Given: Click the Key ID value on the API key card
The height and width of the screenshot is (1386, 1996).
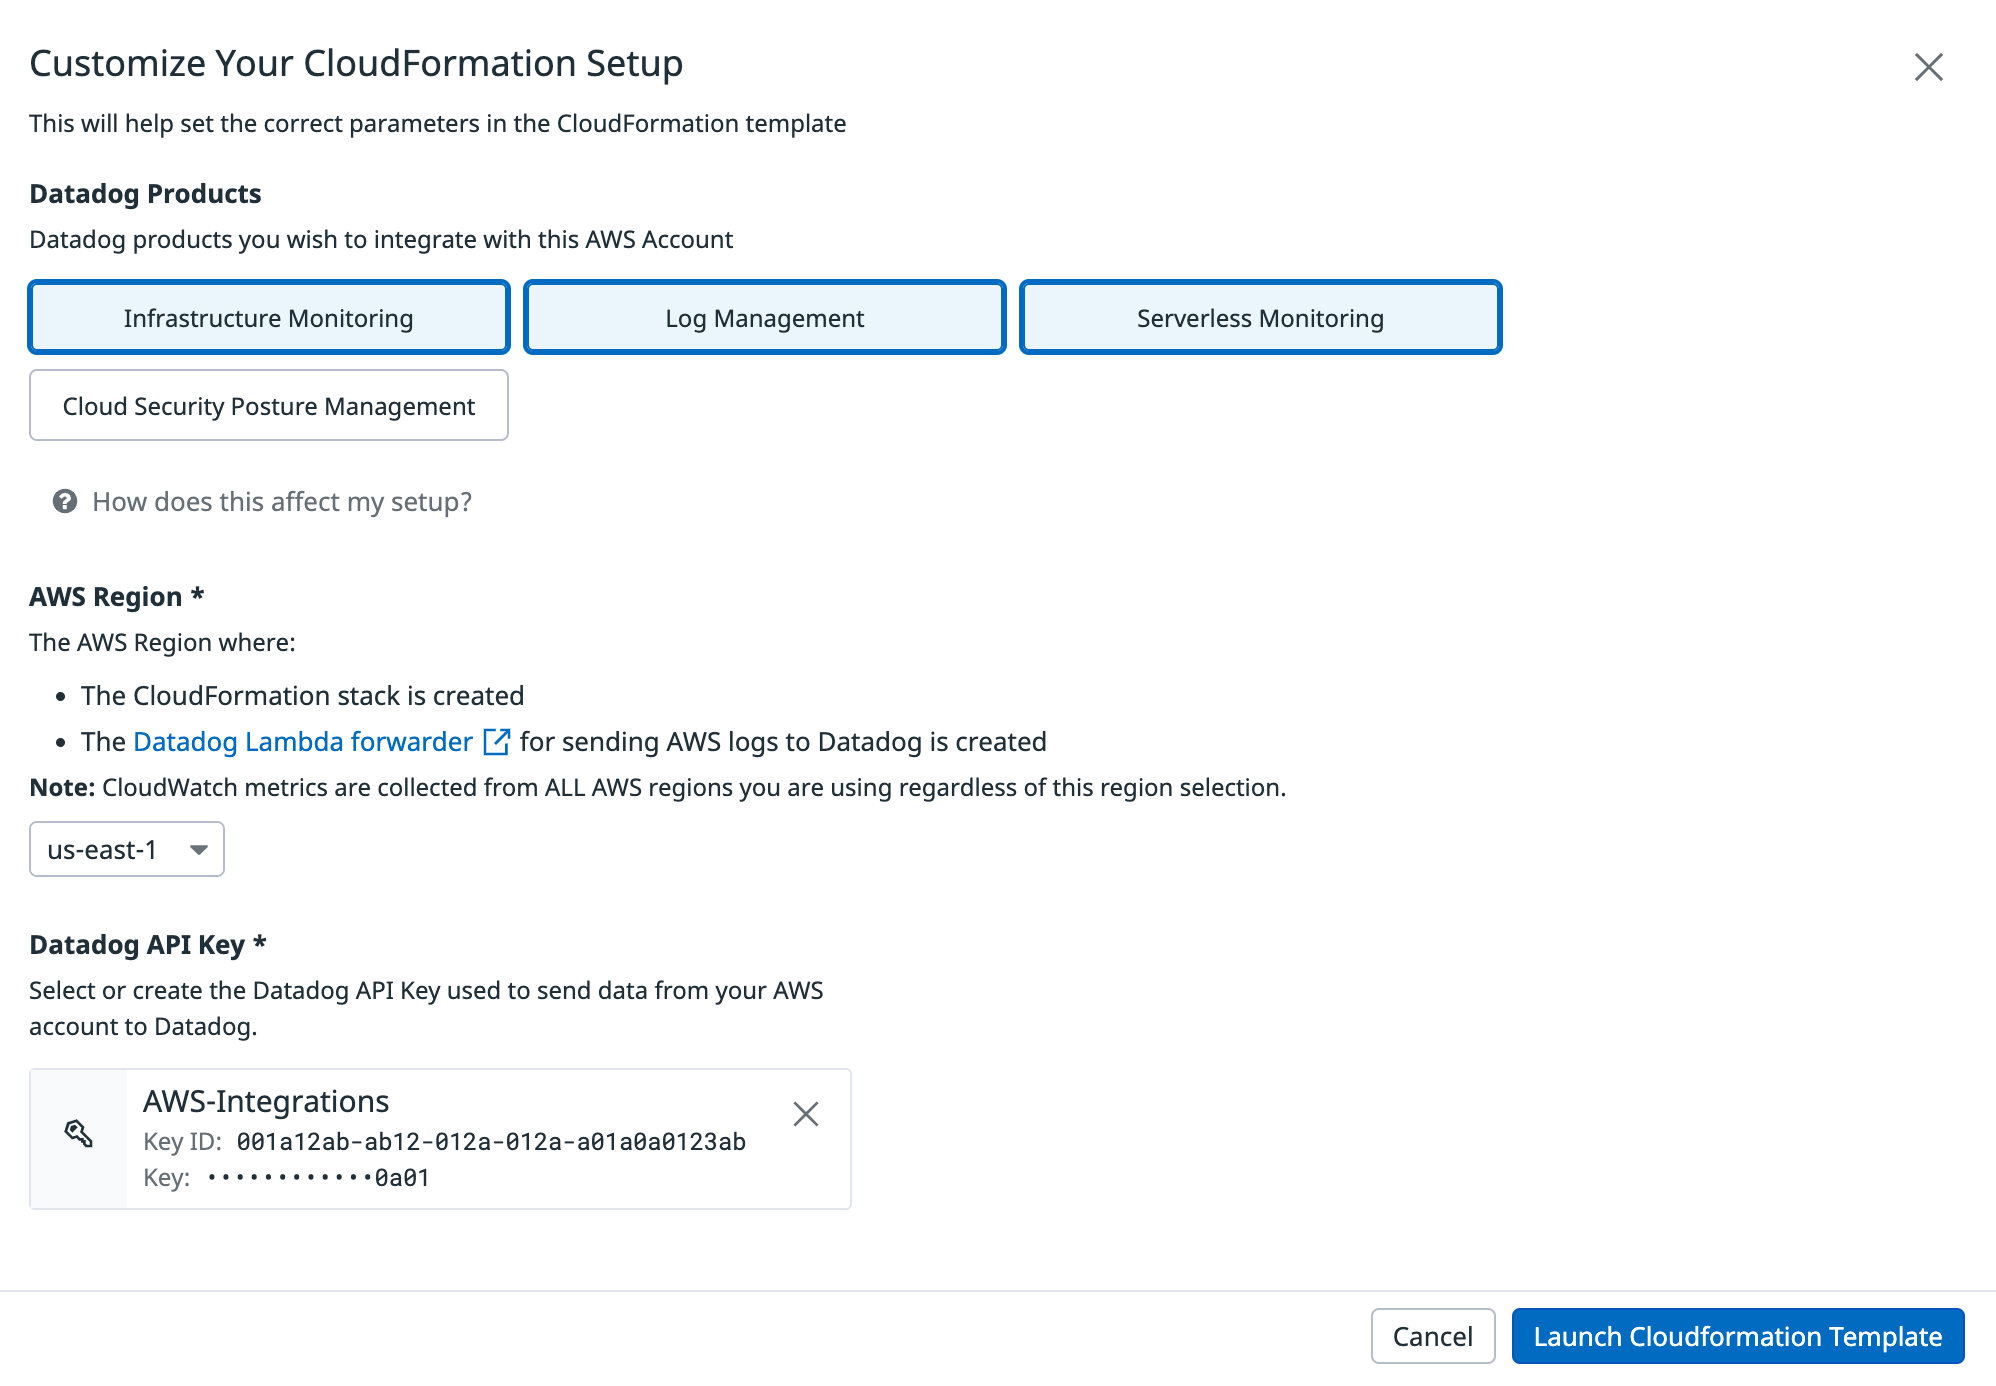Looking at the screenshot, I should pos(490,1141).
